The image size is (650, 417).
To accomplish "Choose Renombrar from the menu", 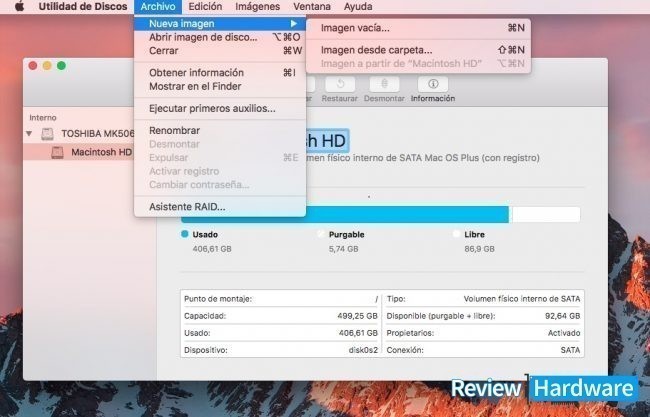I will [220, 130].
